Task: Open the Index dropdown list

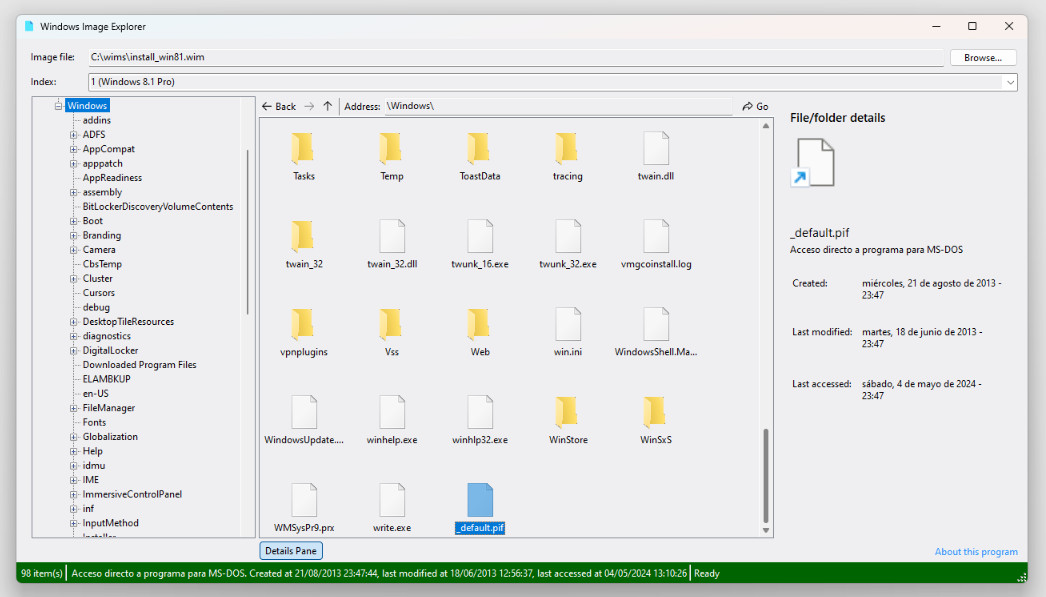Action: pos(1010,82)
